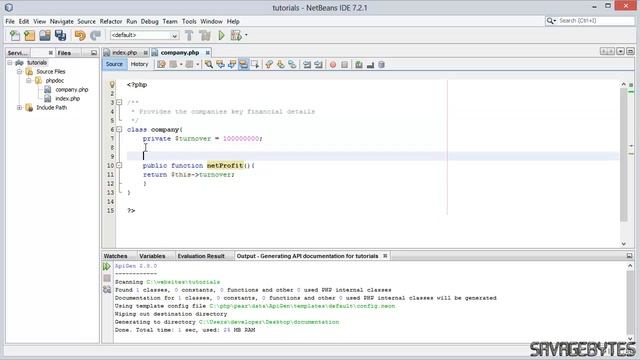Start Debug Project from main toolbar
This screenshot has width=640, height=360.
pos(236,36)
